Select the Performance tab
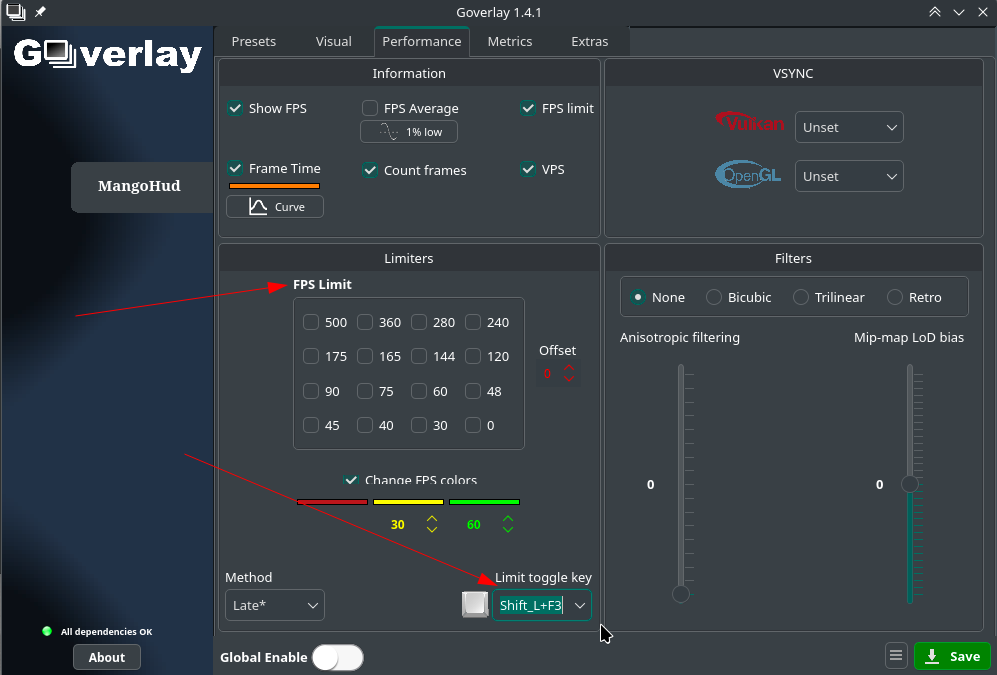This screenshot has width=997, height=675. [422, 41]
